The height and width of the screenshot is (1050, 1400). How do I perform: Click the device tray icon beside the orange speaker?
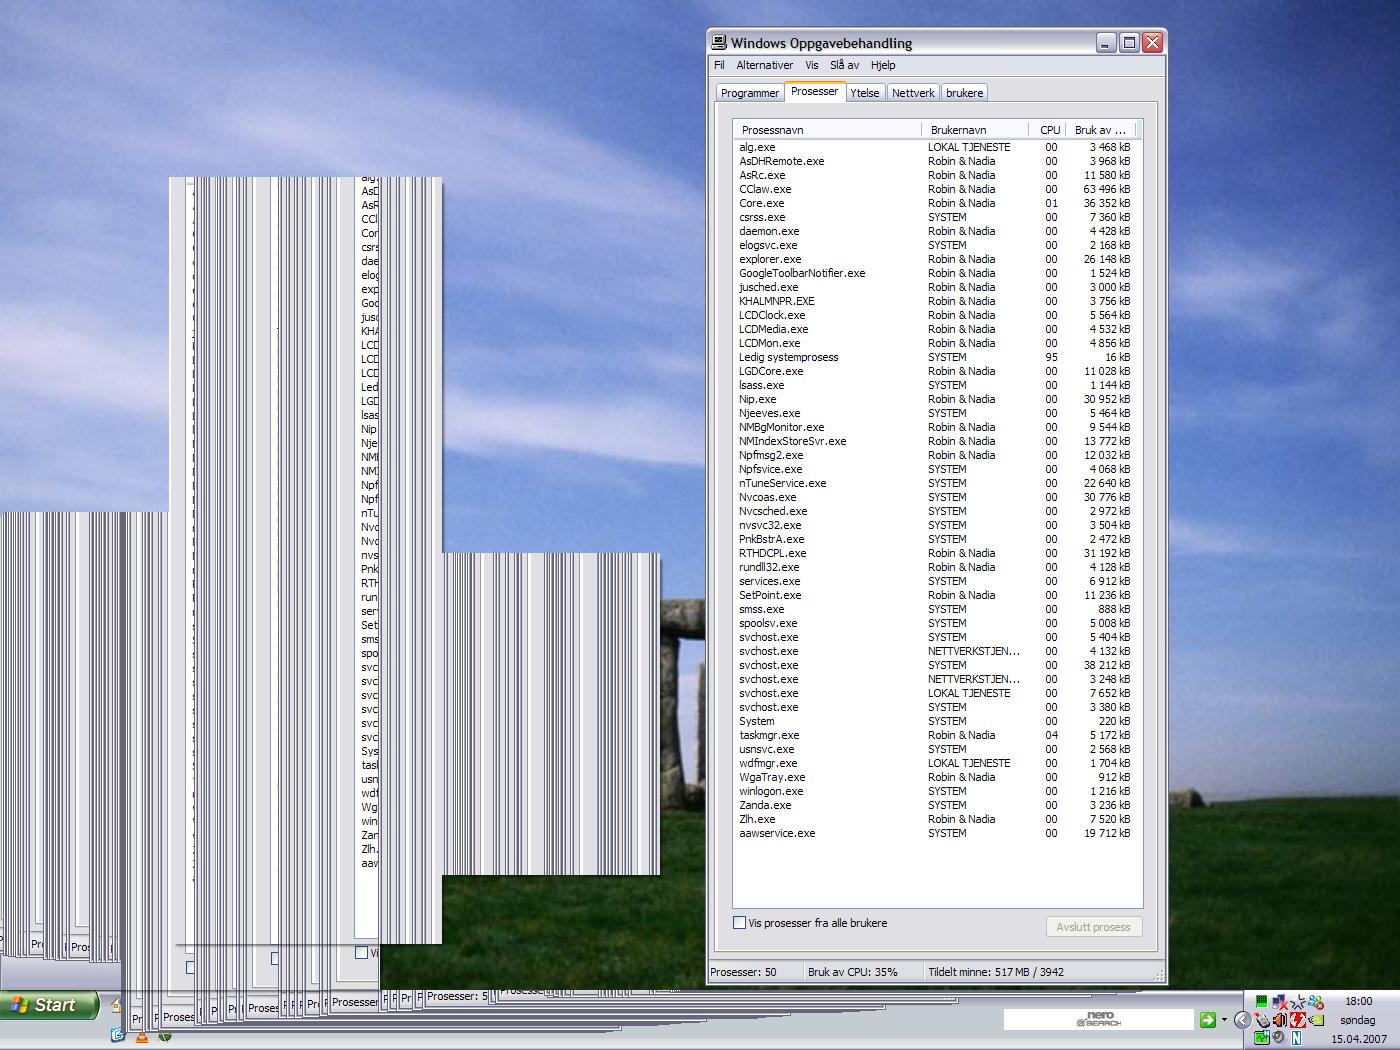1262,1020
